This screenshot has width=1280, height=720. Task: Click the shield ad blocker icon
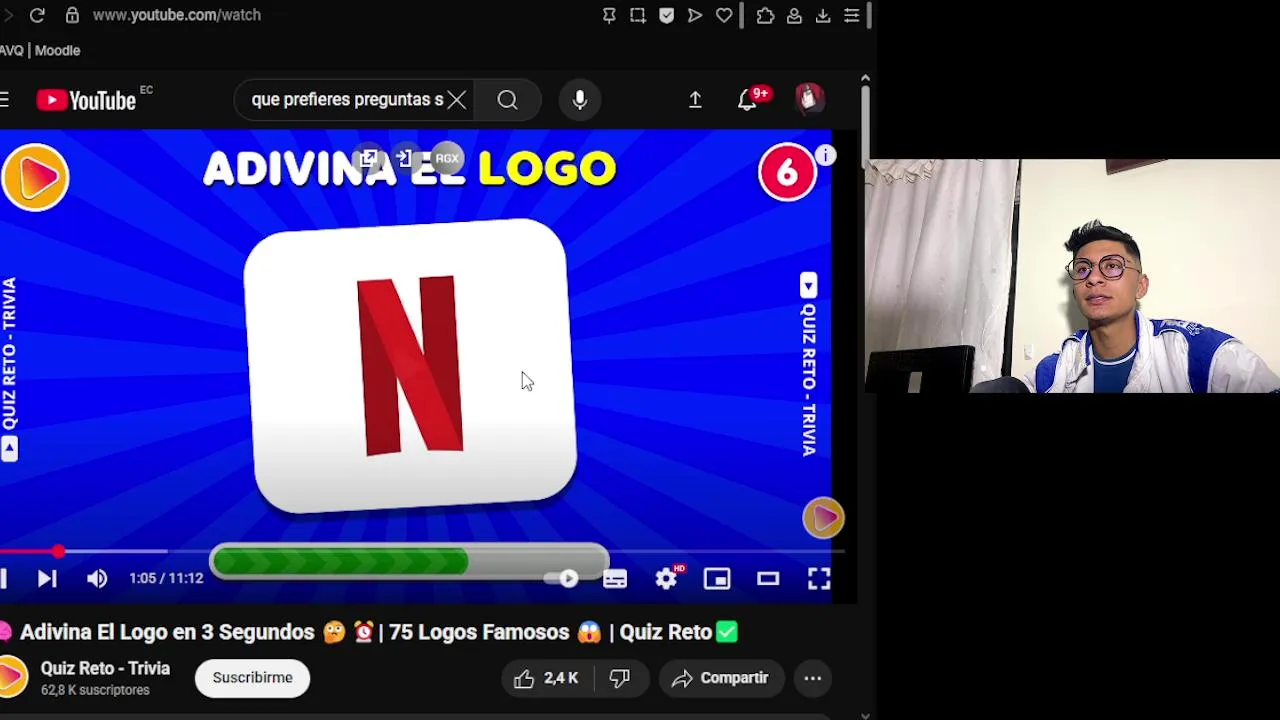[667, 15]
